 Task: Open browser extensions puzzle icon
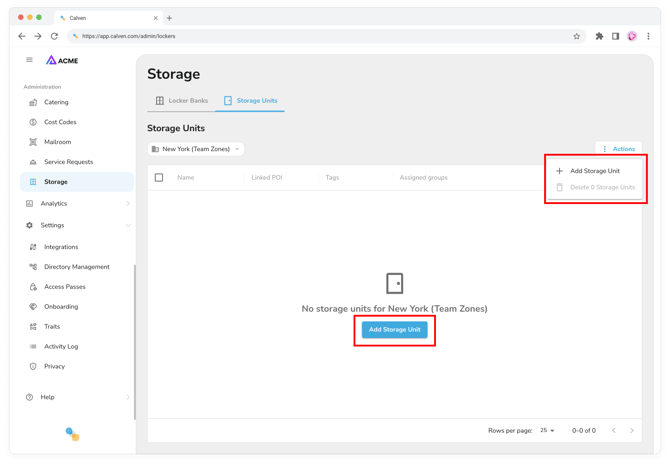coord(599,36)
